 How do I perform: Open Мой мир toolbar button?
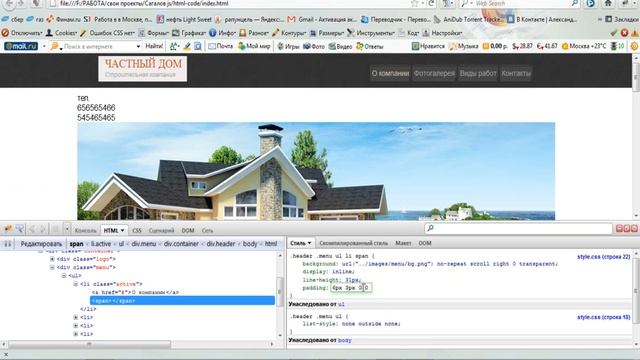click(x=254, y=46)
